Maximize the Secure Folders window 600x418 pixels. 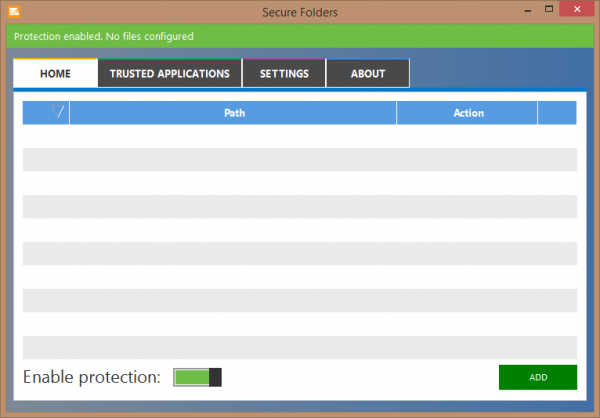click(549, 9)
